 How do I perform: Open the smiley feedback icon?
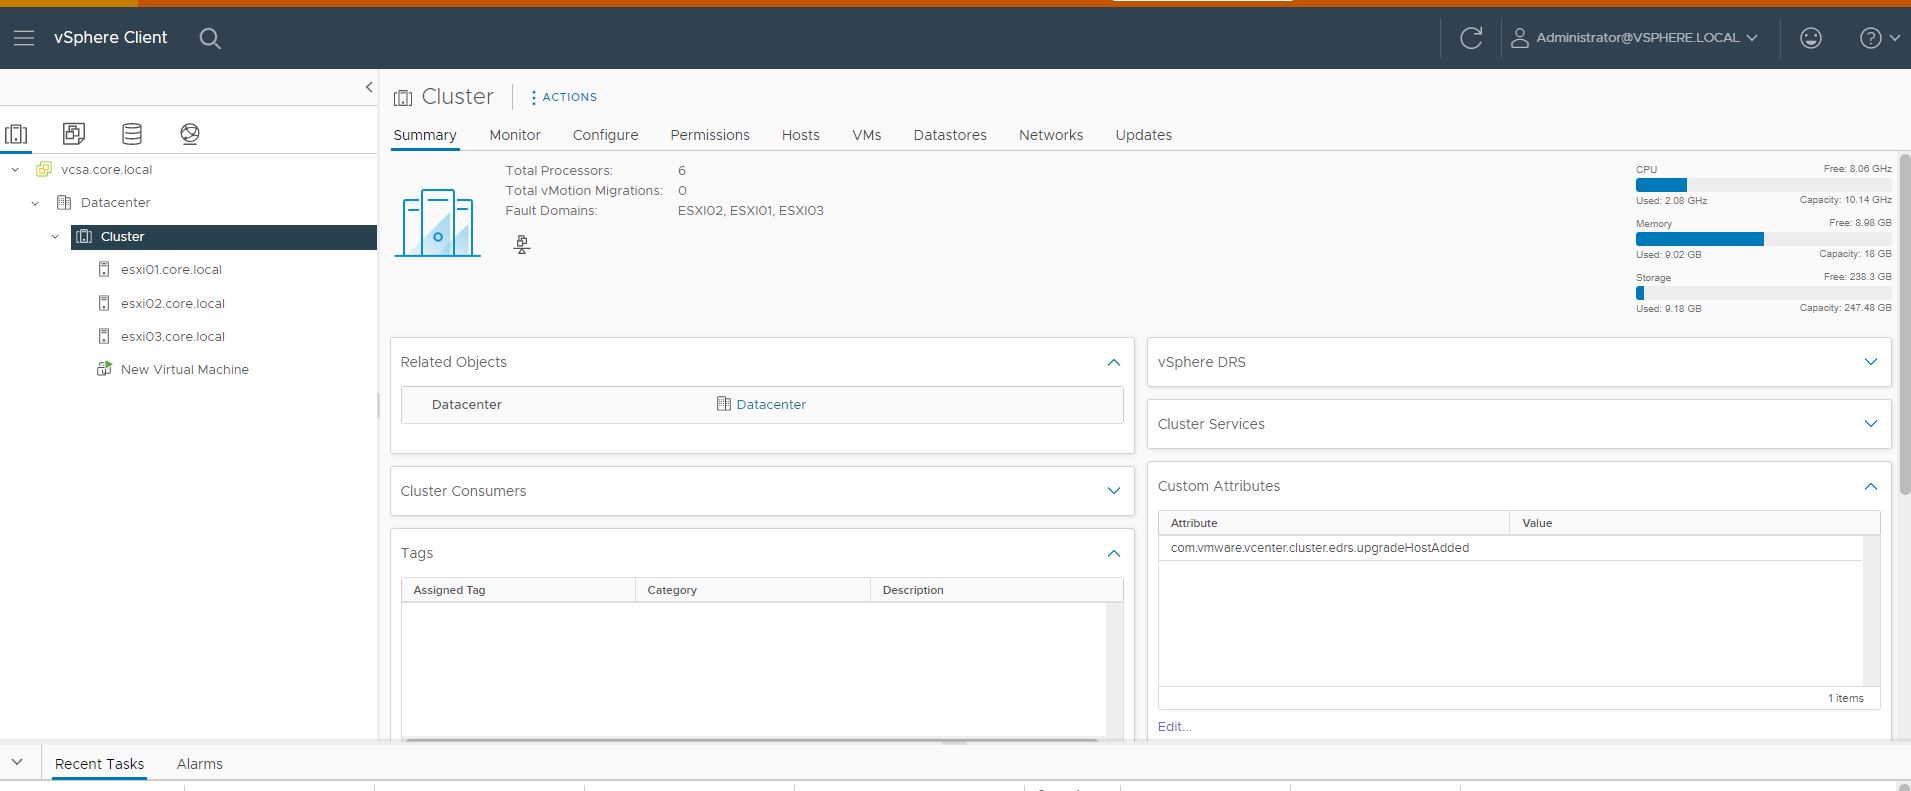(x=1811, y=38)
